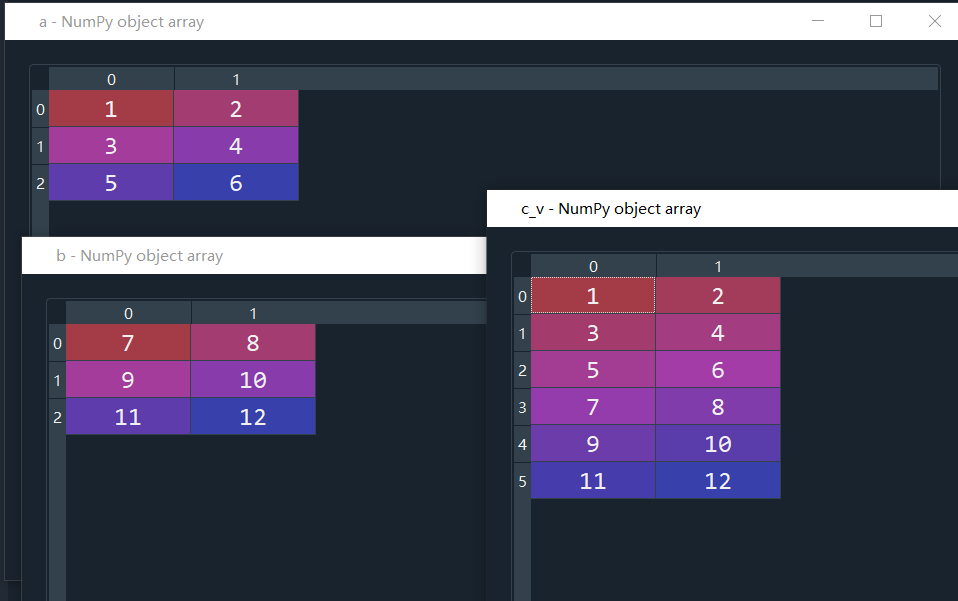Select cell with value 2 in array a
Screen dimensions: 958x601
(x=236, y=109)
